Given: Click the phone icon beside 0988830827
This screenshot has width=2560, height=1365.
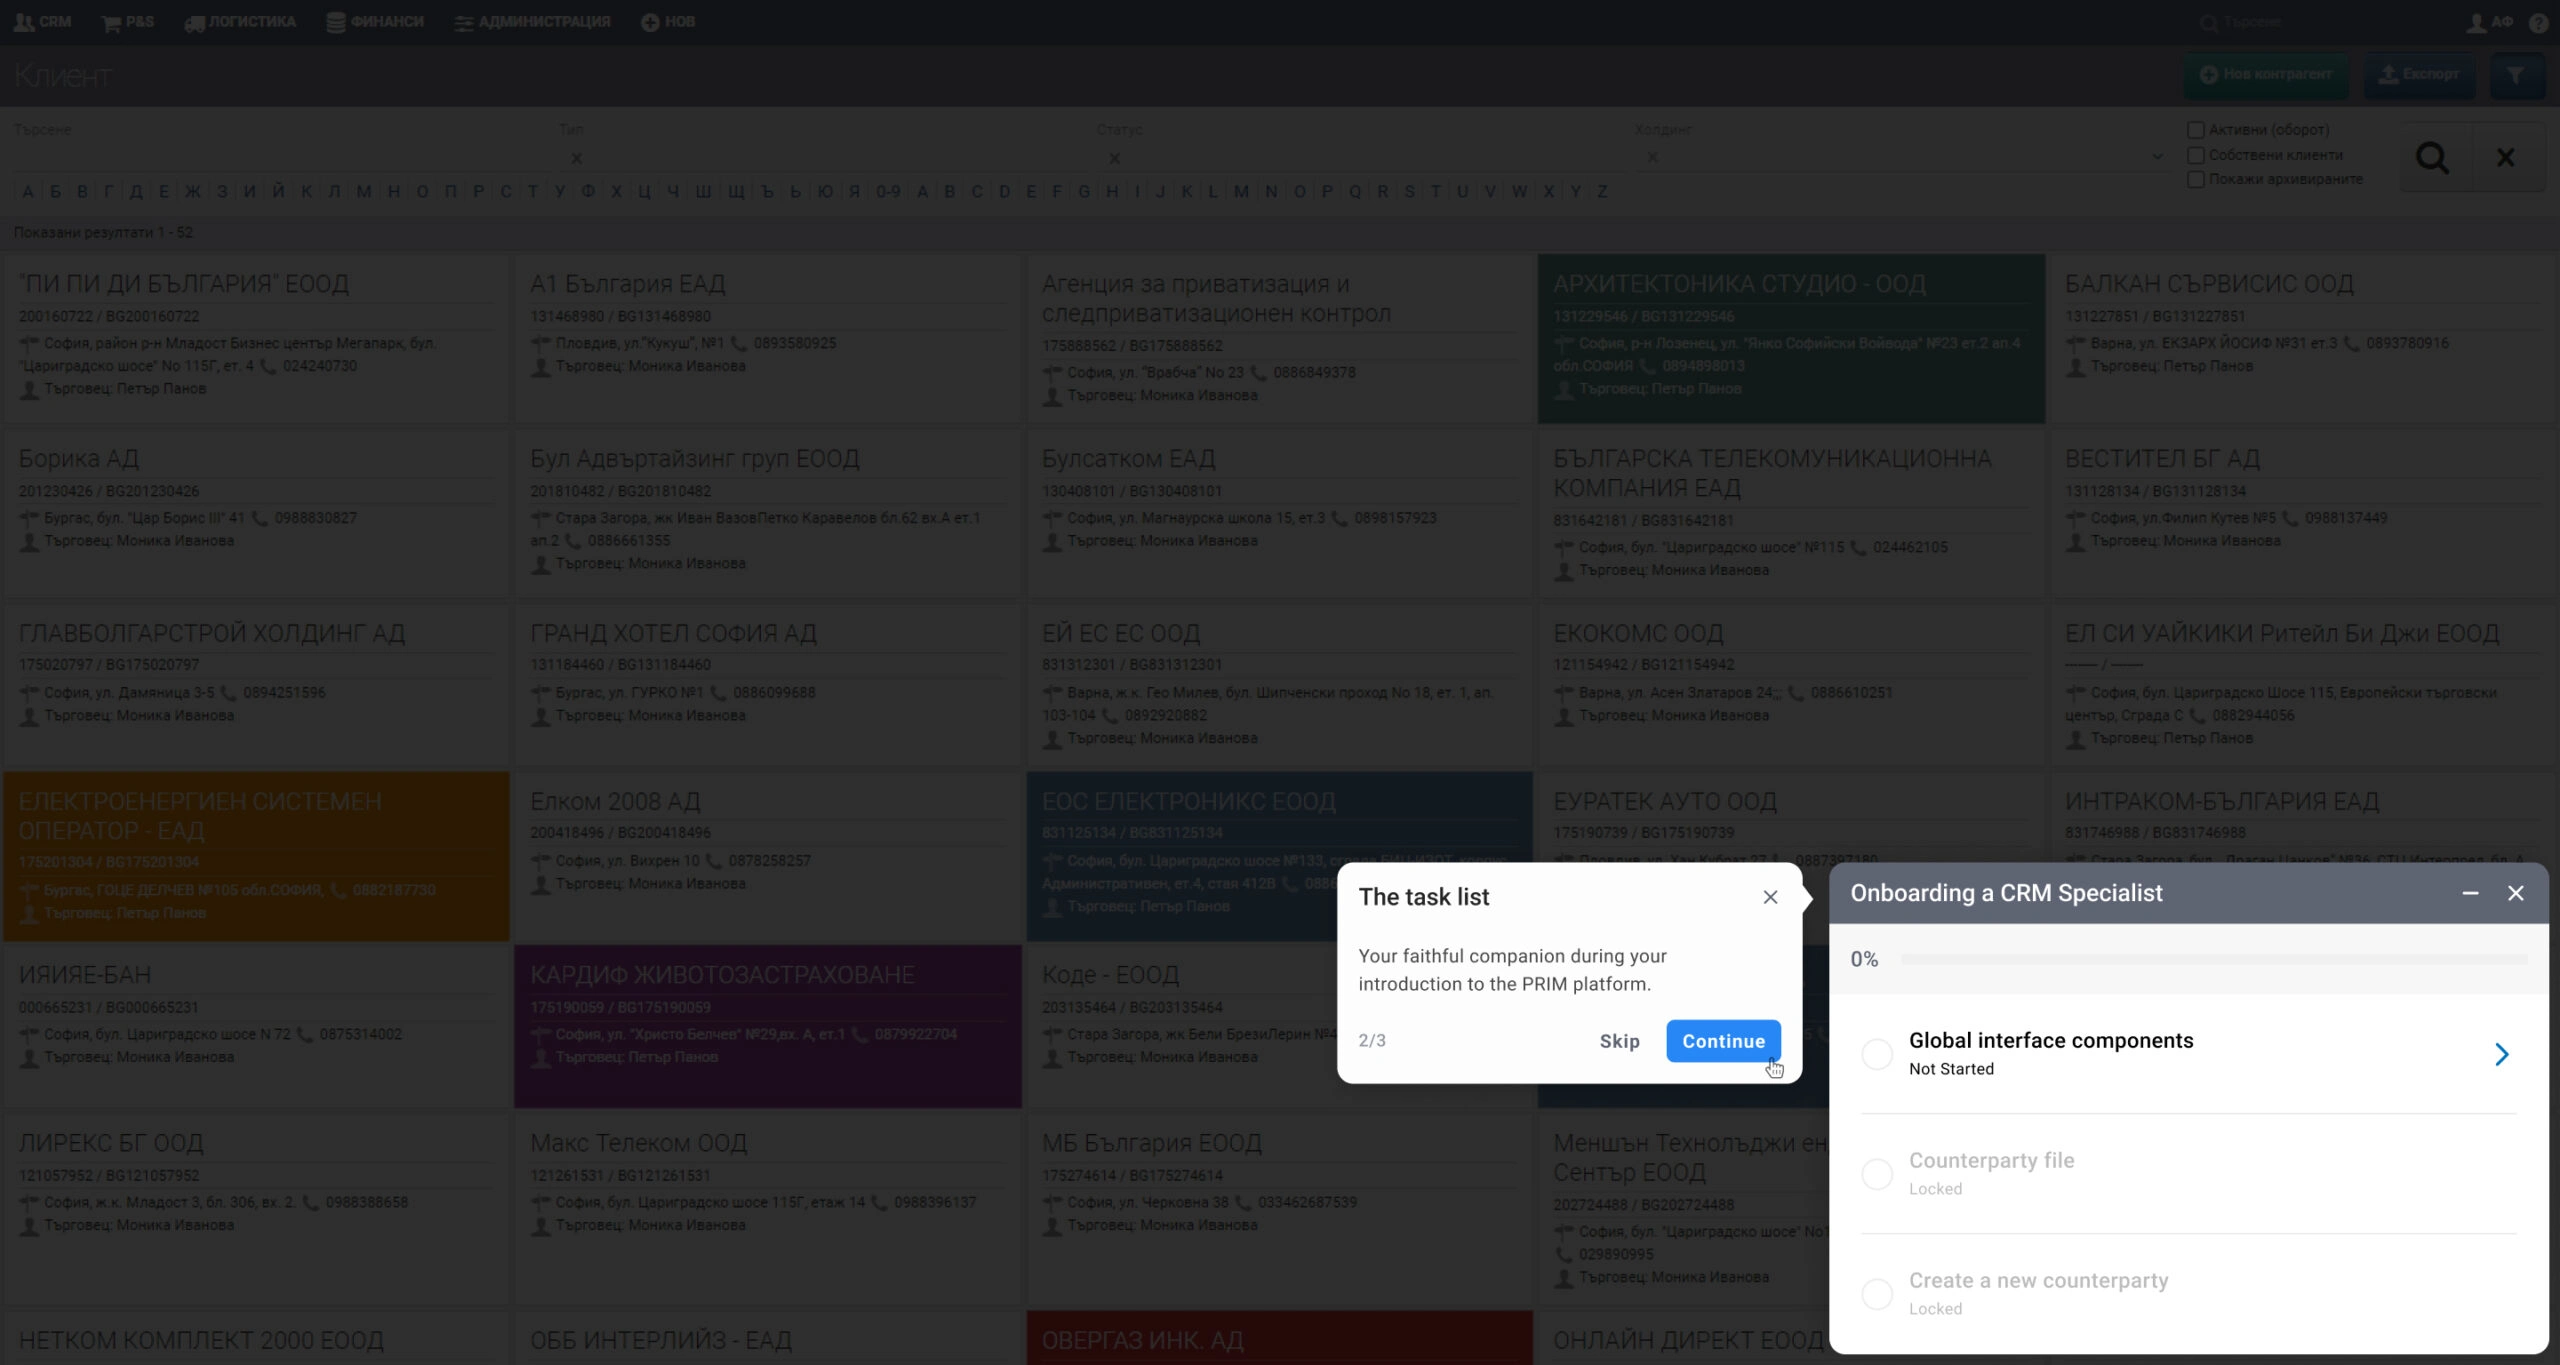Looking at the screenshot, I should pyautogui.click(x=260, y=518).
